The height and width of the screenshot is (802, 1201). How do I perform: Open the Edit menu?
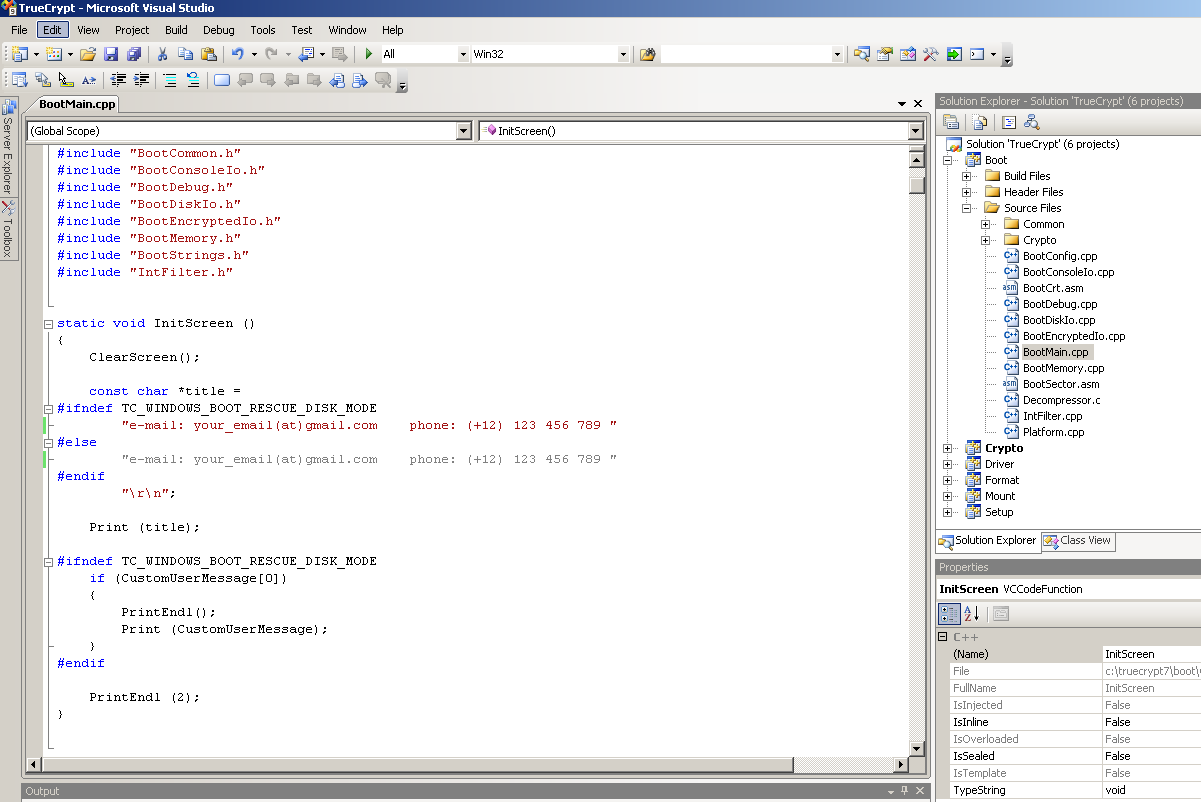click(52, 30)
